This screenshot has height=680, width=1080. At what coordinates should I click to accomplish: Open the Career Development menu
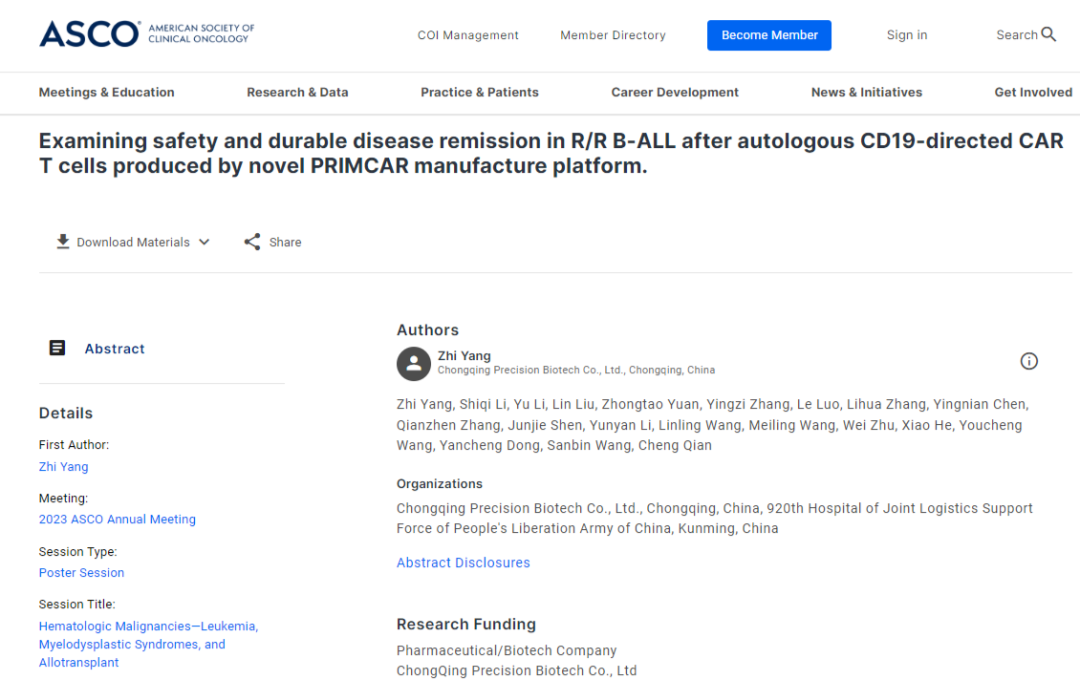pyautogui.click(x=674, y=92)
